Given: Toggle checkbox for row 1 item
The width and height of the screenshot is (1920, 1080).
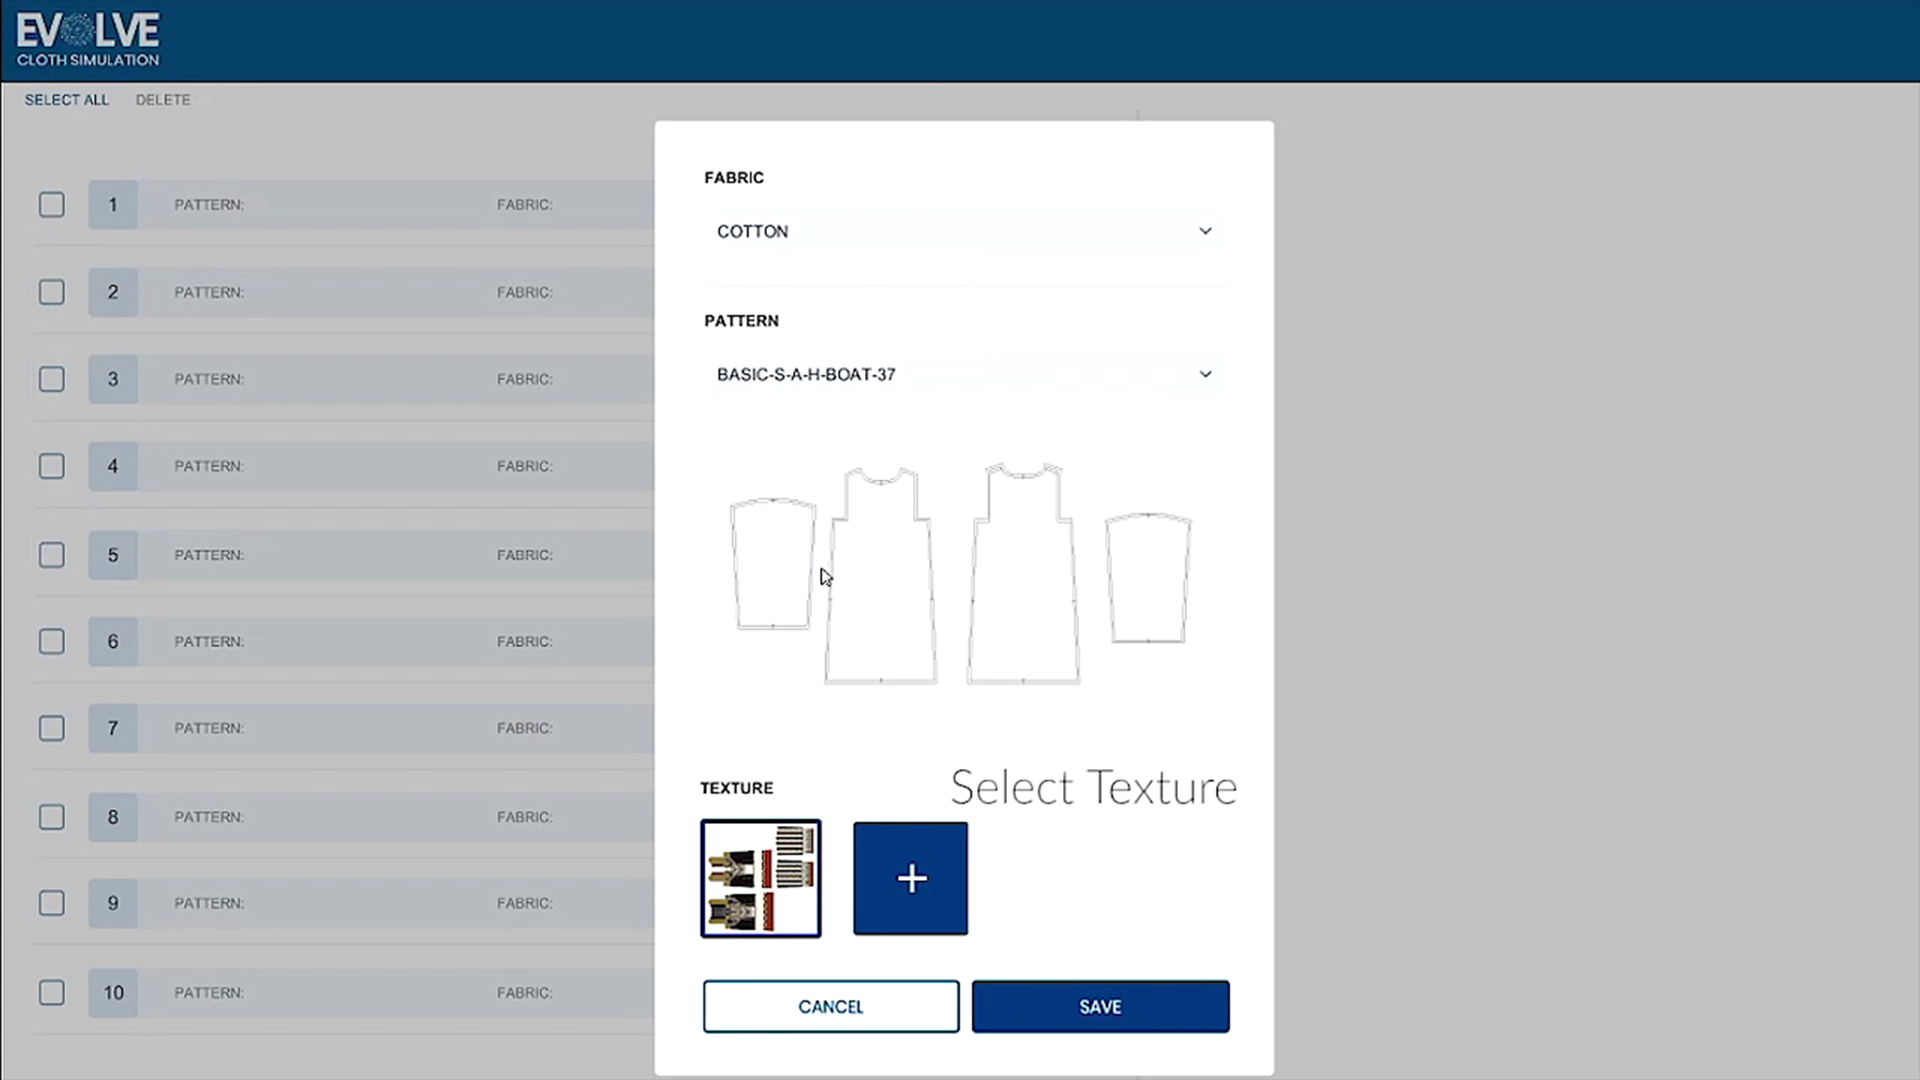Looking at the screenshot, I should point(51,204).
